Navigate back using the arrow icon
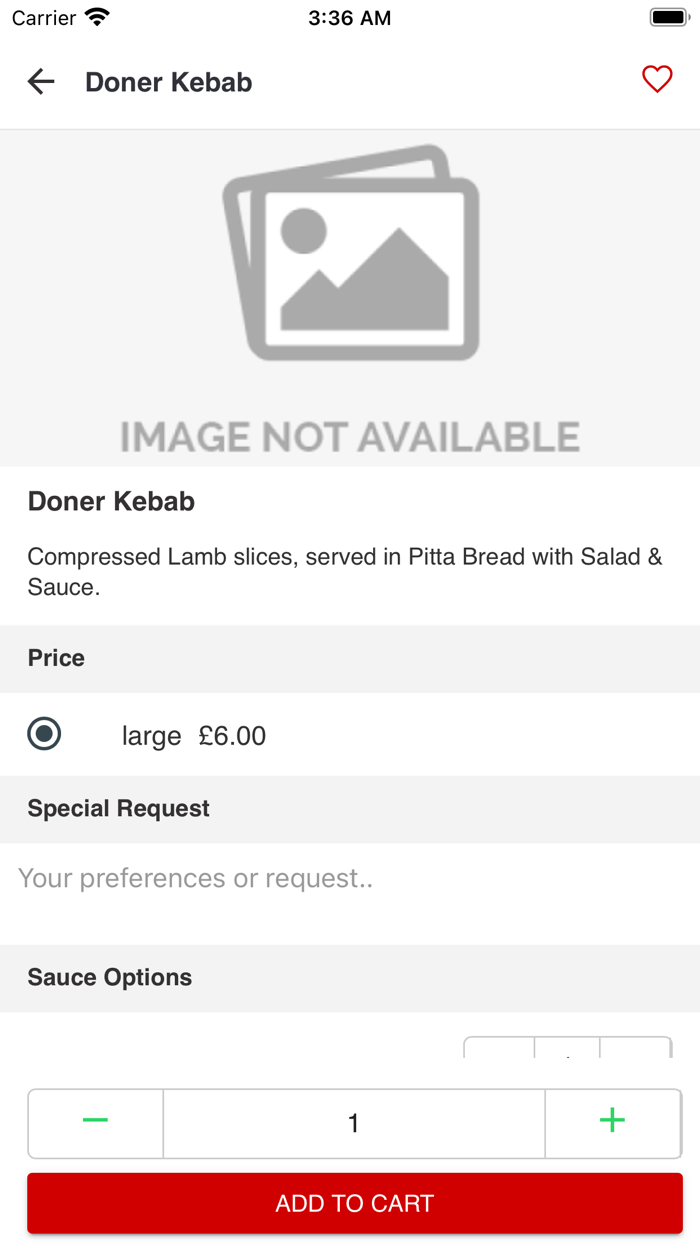The image size is (700, 1244). (40, 82)
